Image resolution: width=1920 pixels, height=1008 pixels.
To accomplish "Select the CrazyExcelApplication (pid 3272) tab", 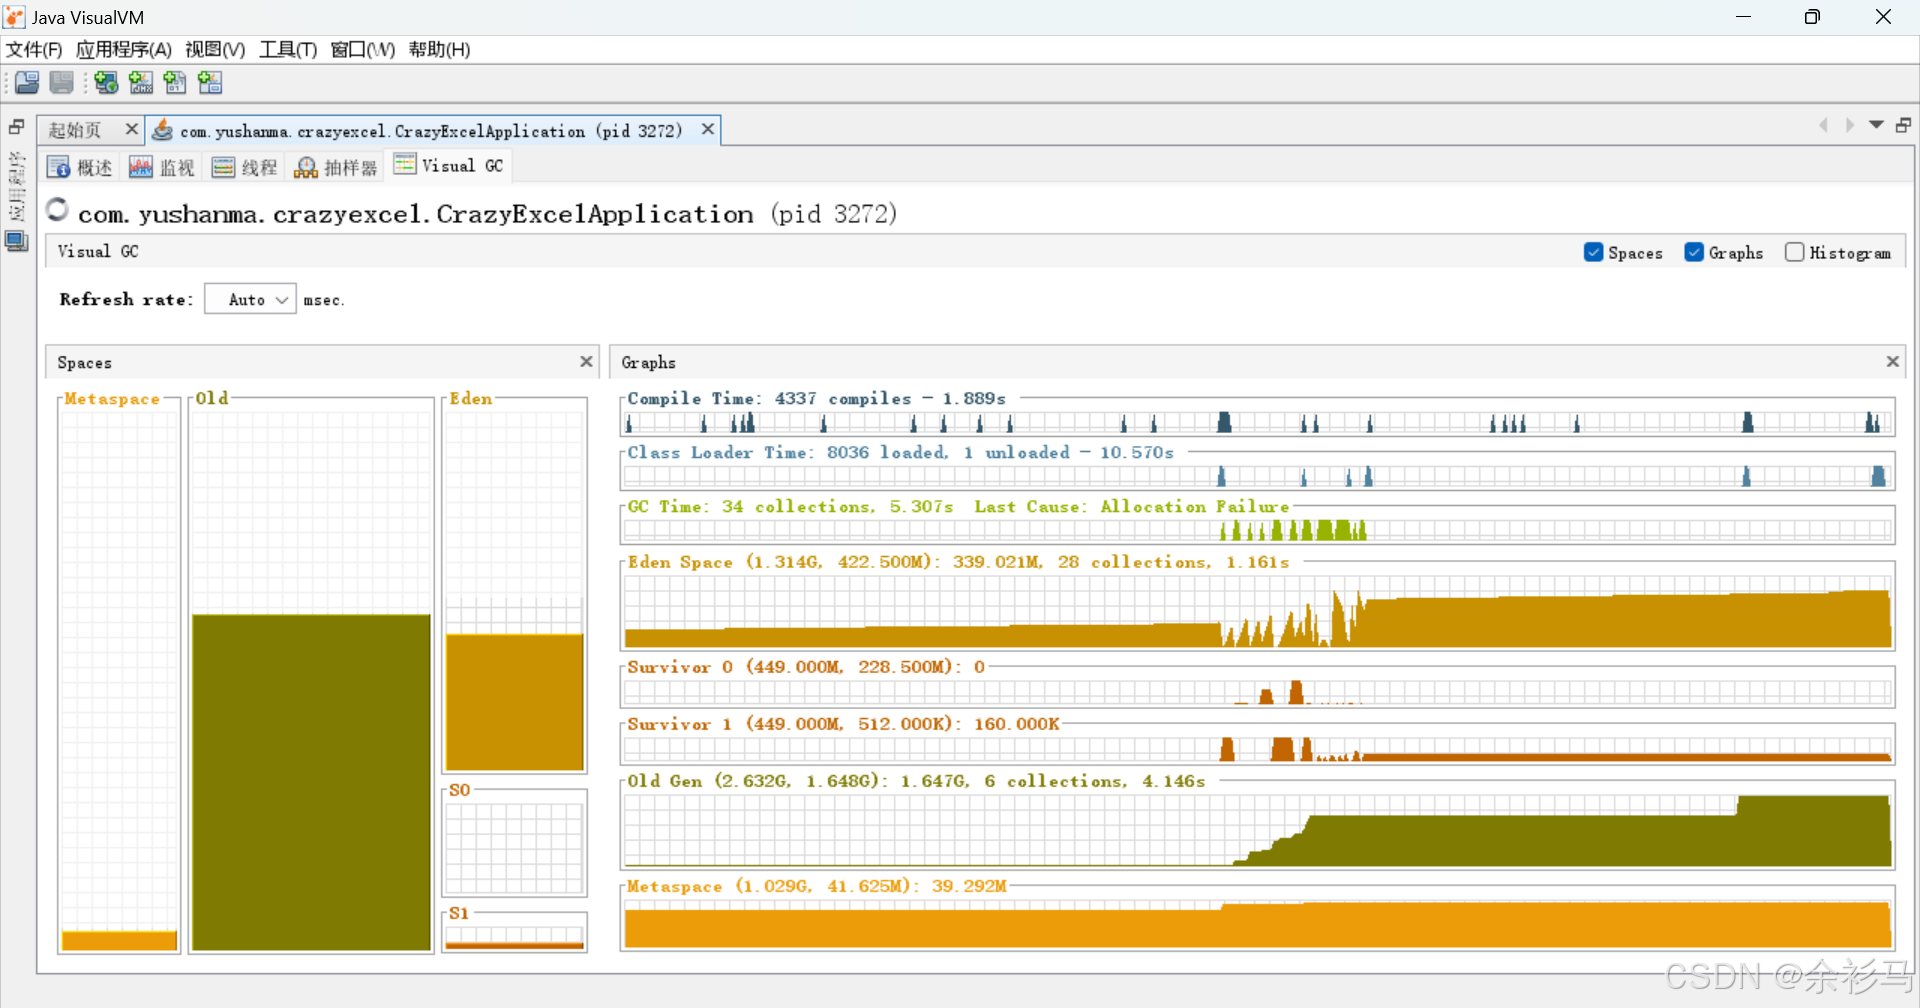I will click(x=431, y=131).
